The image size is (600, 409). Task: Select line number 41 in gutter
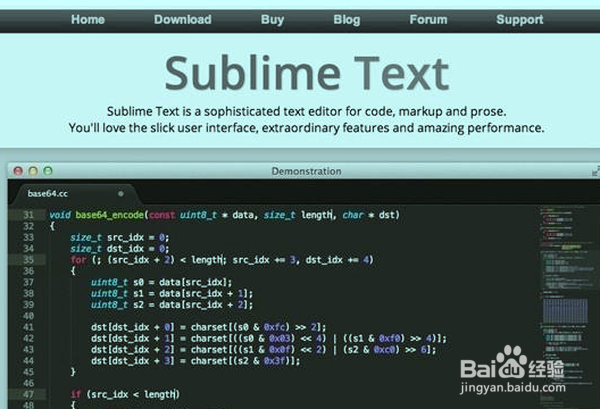[x=28, y=327]
